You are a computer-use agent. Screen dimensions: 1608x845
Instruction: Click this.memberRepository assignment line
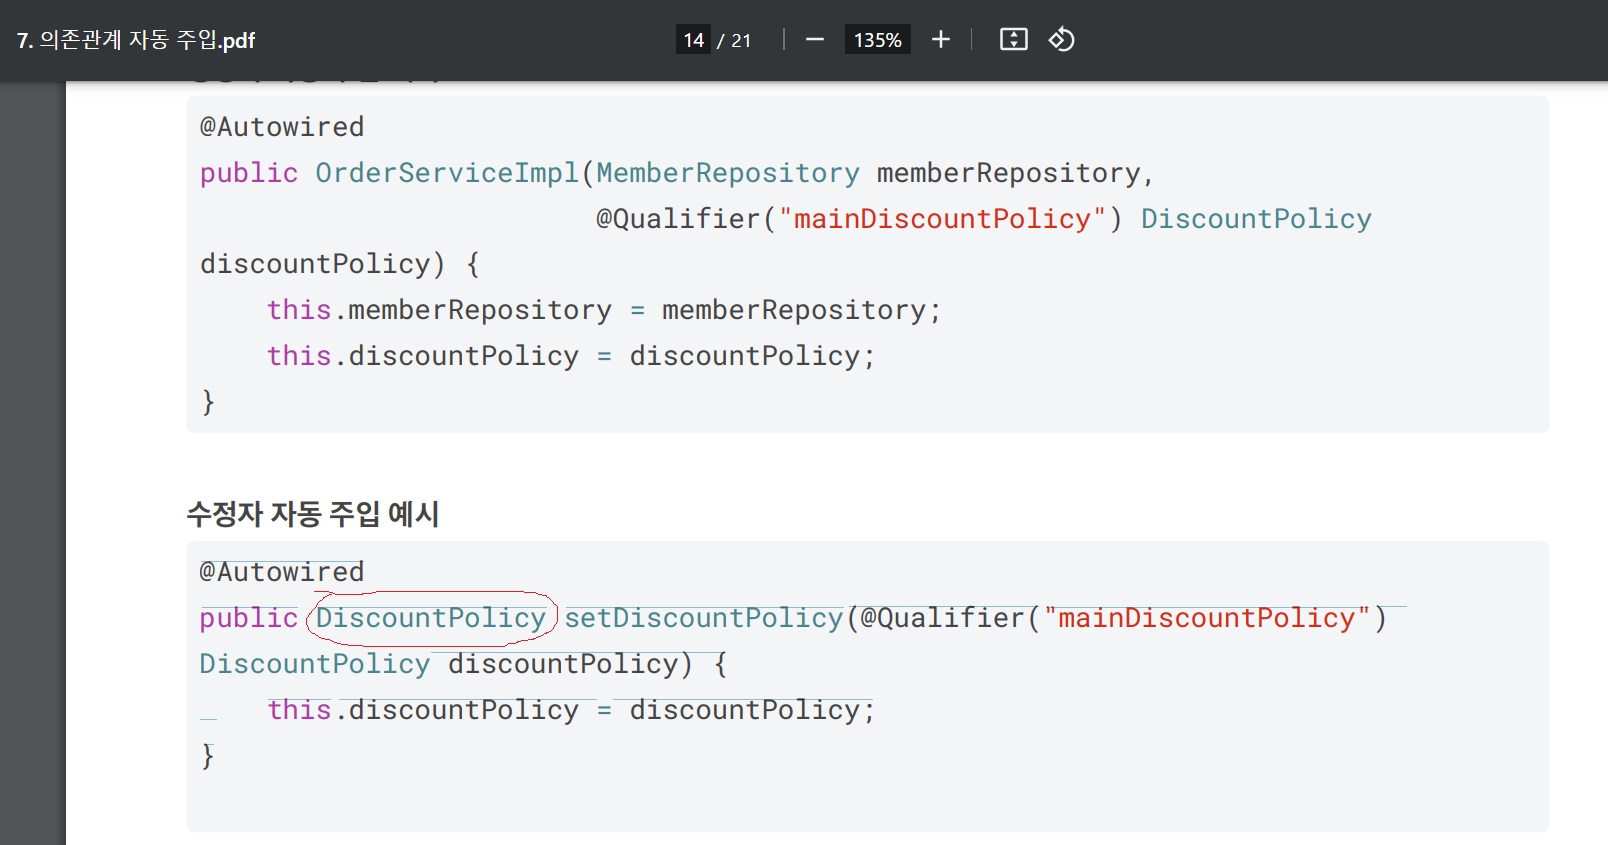(x=604, y=310)
